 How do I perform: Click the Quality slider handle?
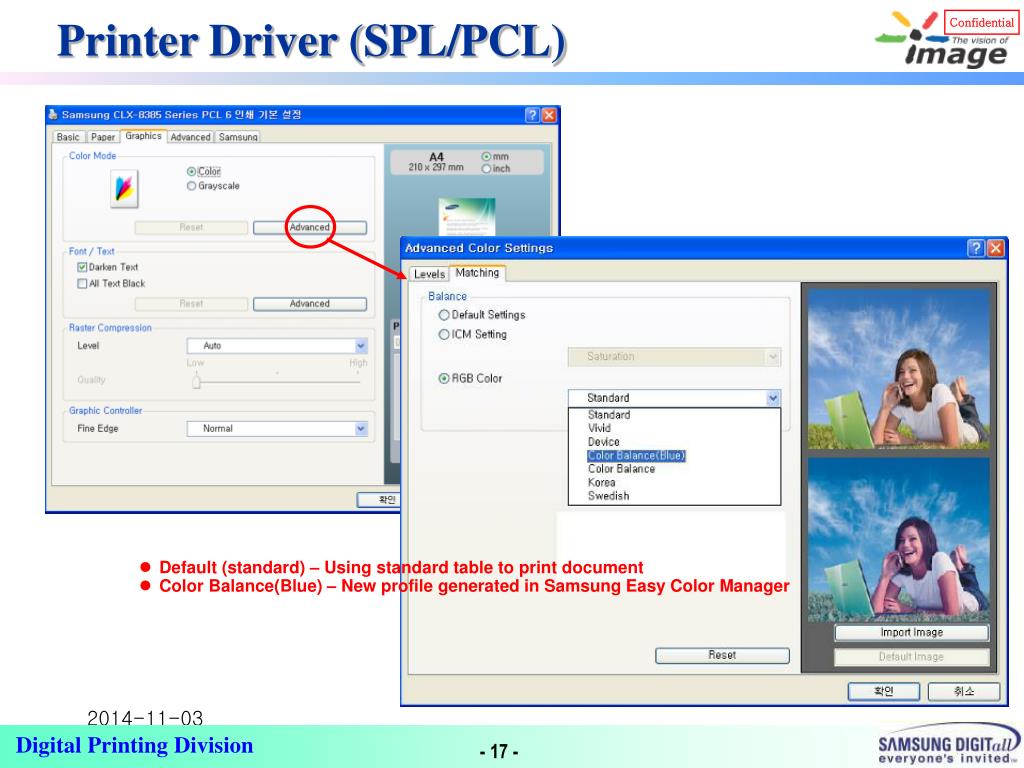coord(196,381)
